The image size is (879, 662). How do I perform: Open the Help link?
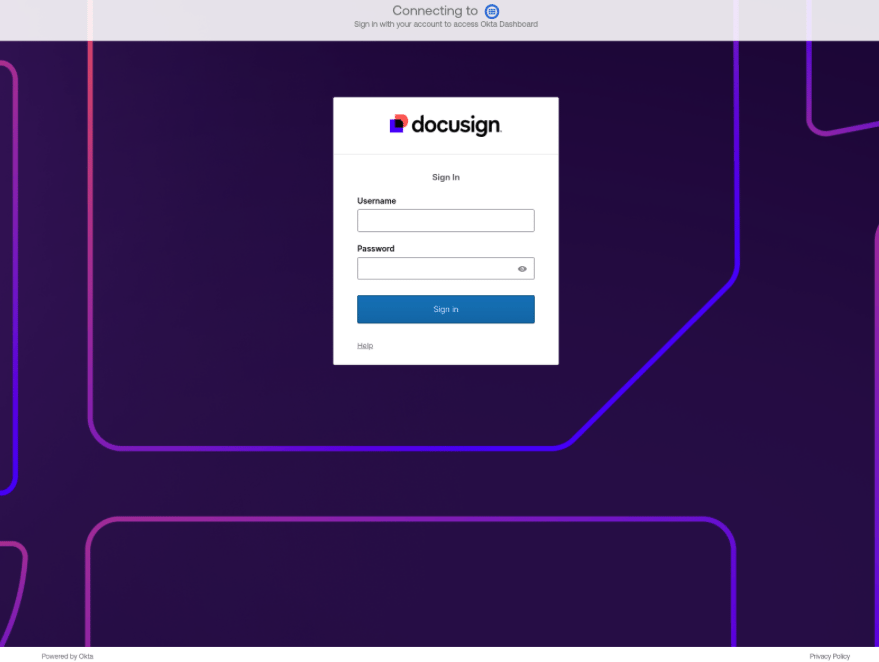365,346
